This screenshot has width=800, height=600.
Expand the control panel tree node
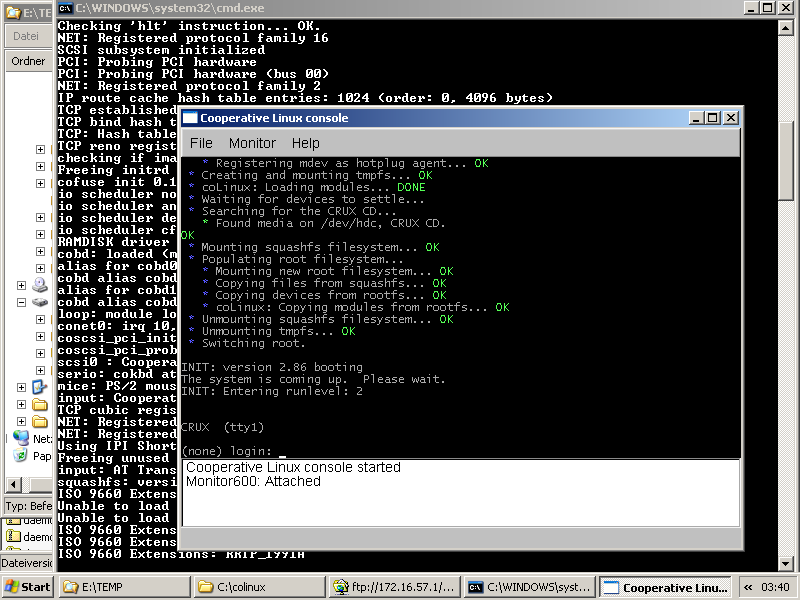tap(21, 387)
